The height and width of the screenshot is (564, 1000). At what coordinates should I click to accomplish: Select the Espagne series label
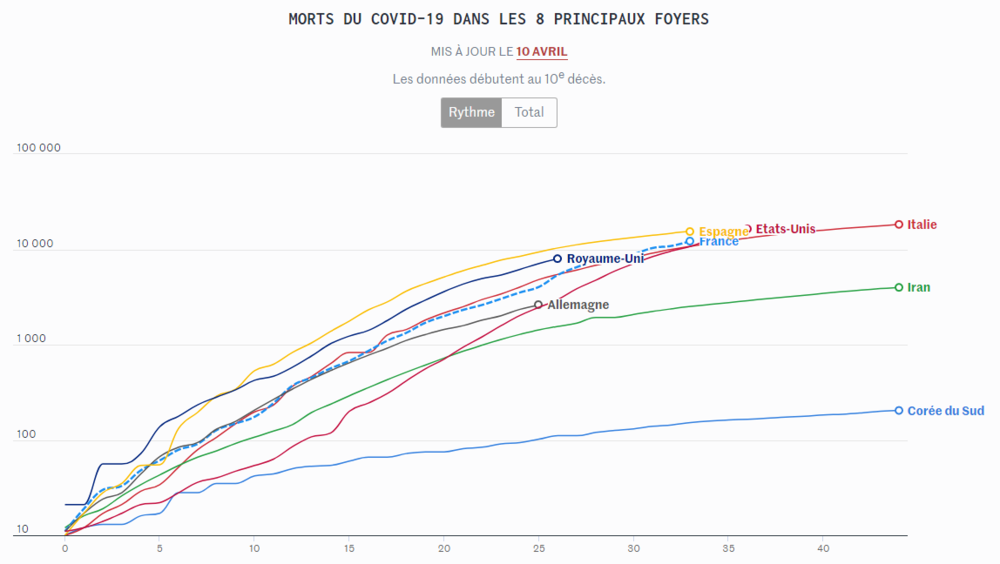(x=722, y=232)
